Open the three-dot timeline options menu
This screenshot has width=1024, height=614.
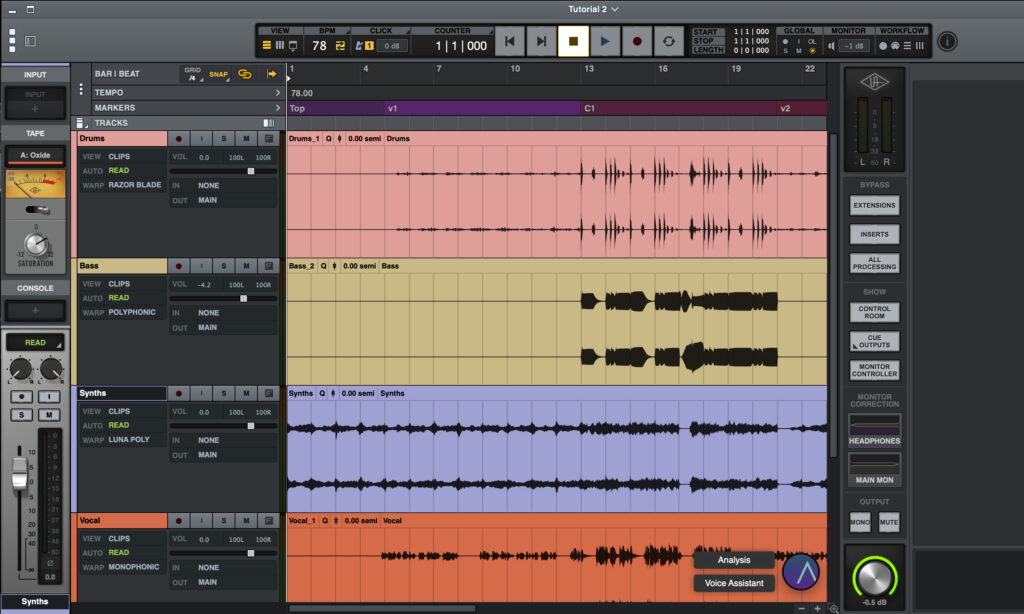tap(81, 89)
